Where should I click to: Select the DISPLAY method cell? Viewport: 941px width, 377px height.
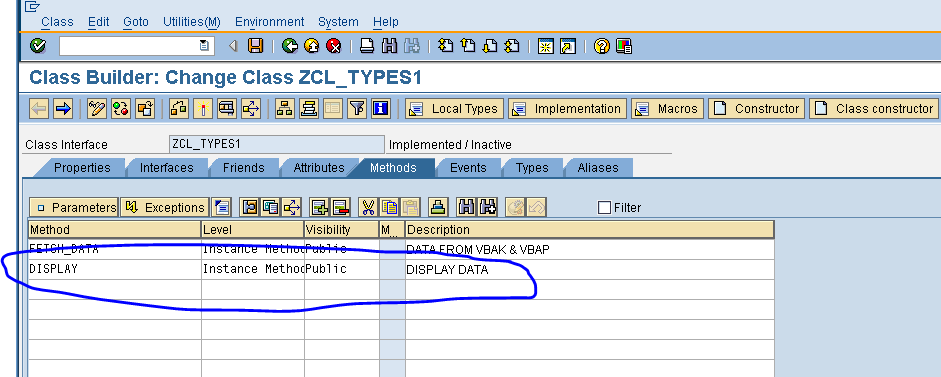pos(115,270)
